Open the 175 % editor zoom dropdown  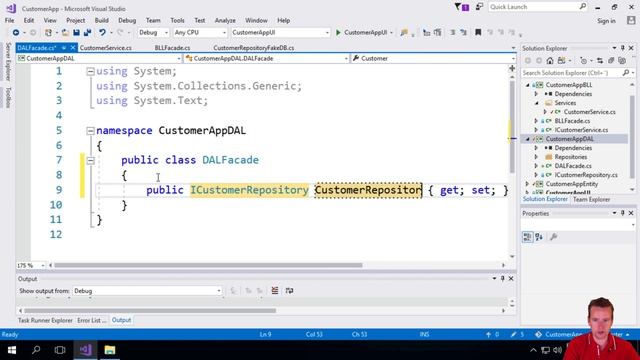31,265
